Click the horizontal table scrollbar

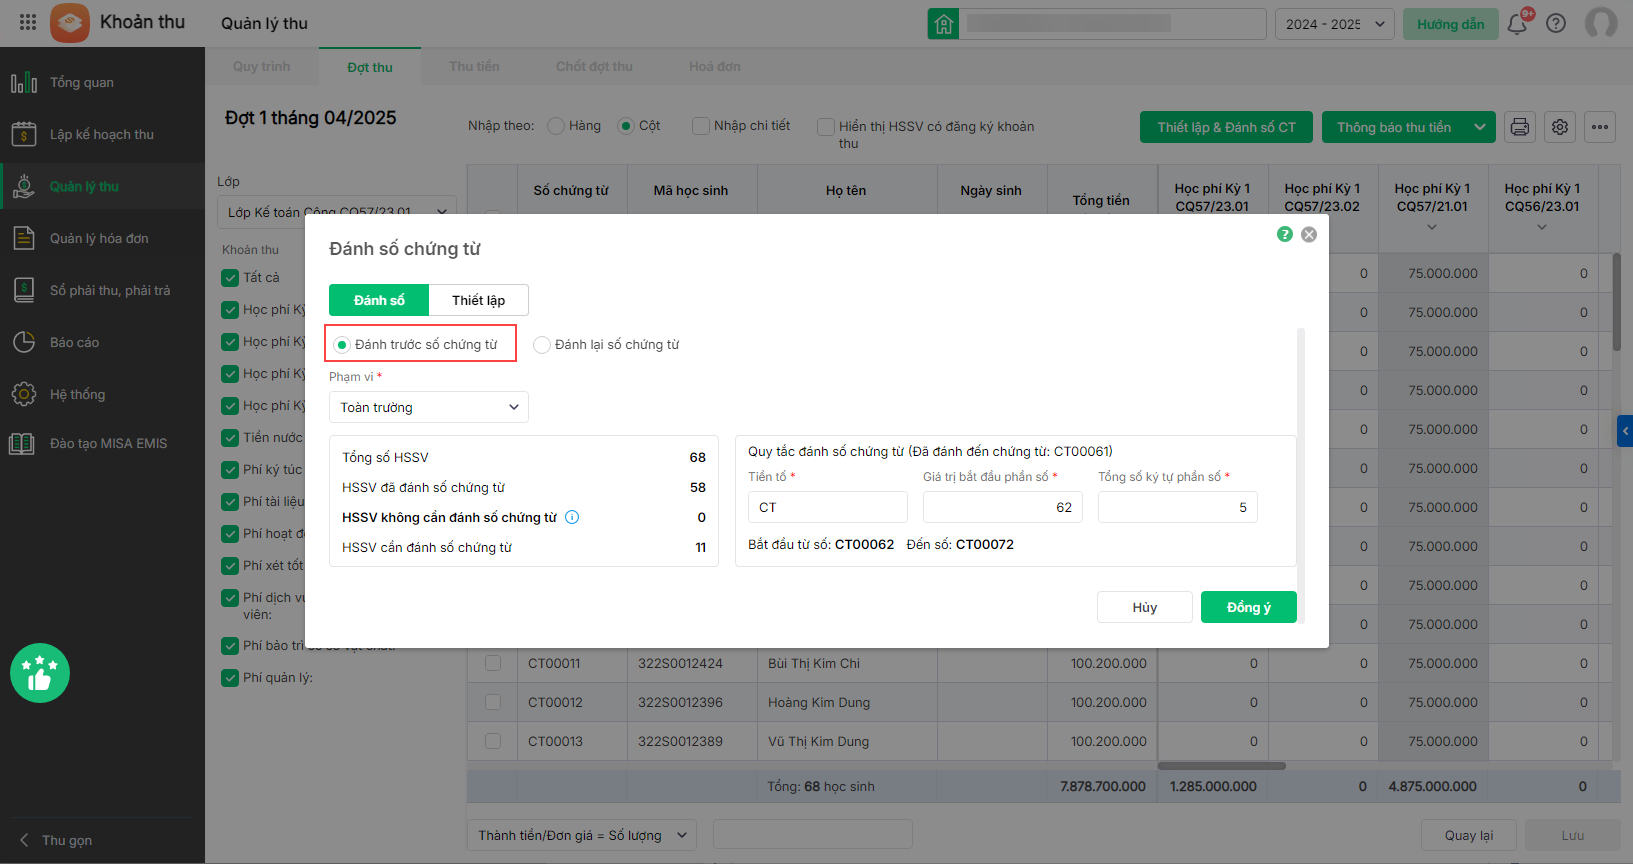pos(1221,766)
